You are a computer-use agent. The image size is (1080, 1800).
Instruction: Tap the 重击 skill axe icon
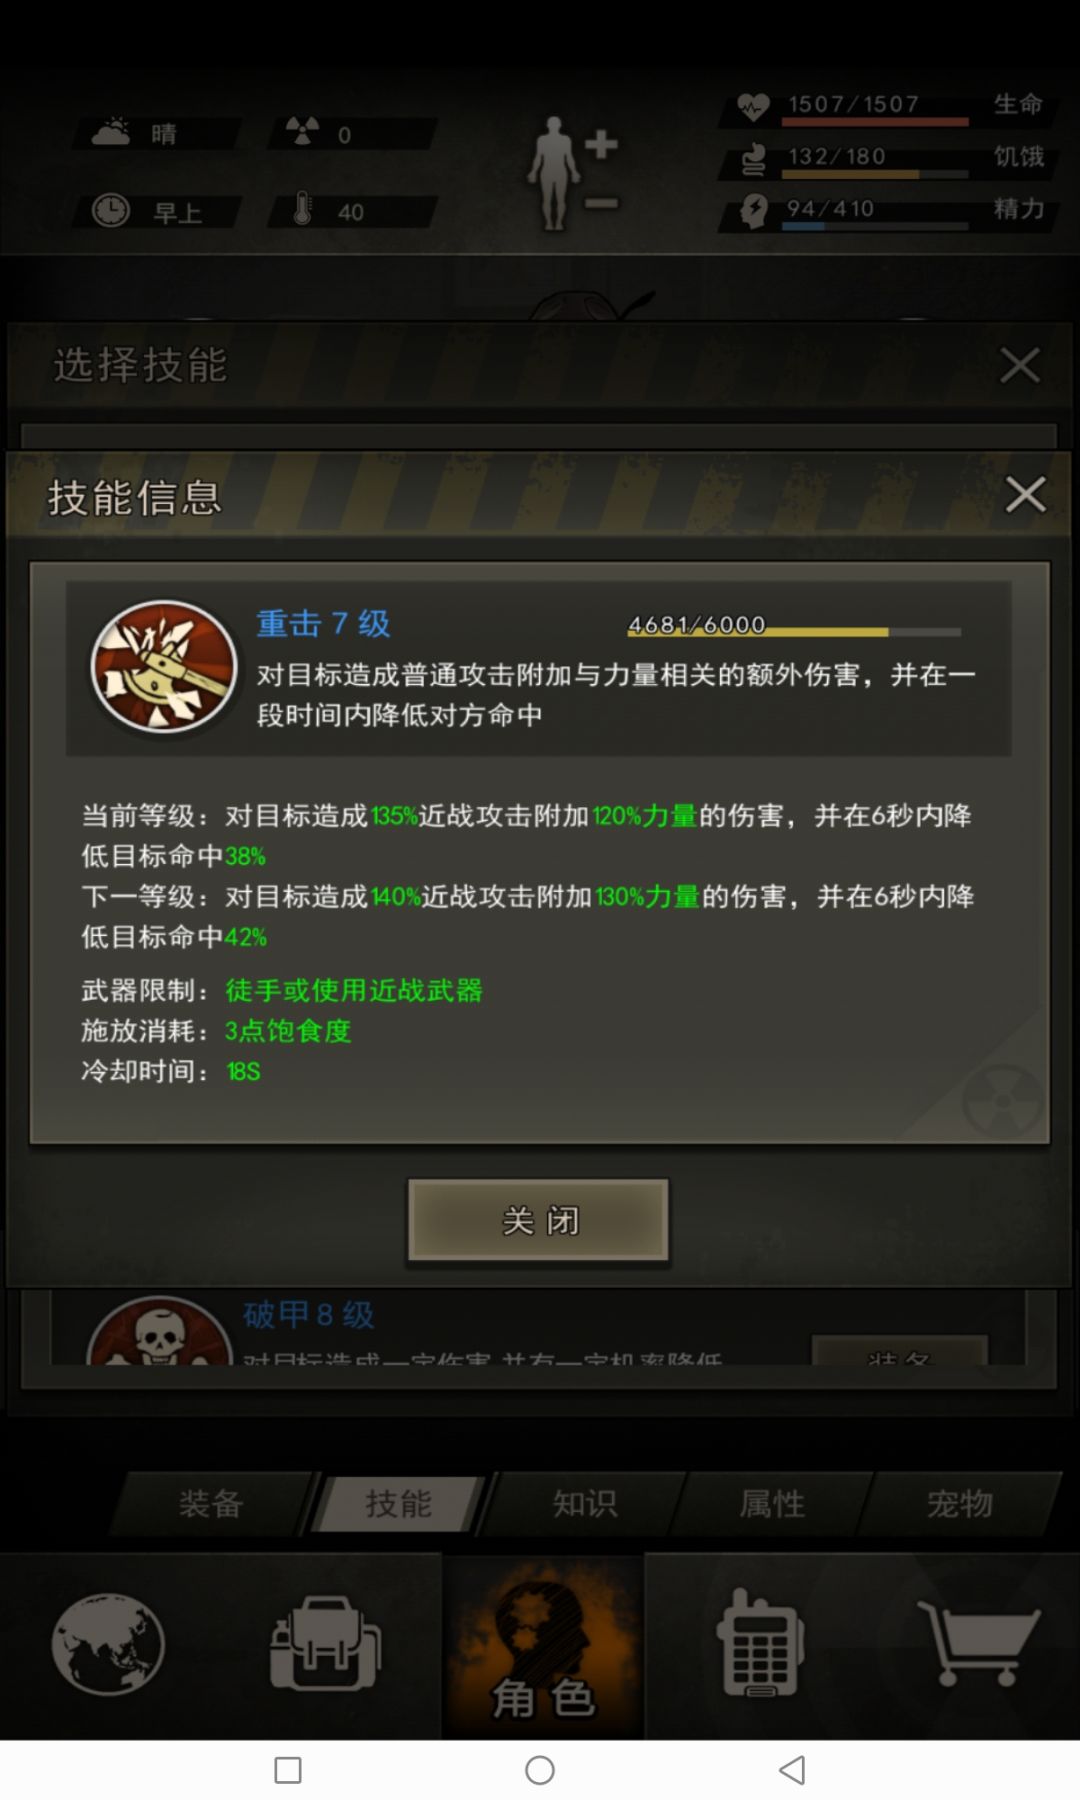tap(163, 666)
